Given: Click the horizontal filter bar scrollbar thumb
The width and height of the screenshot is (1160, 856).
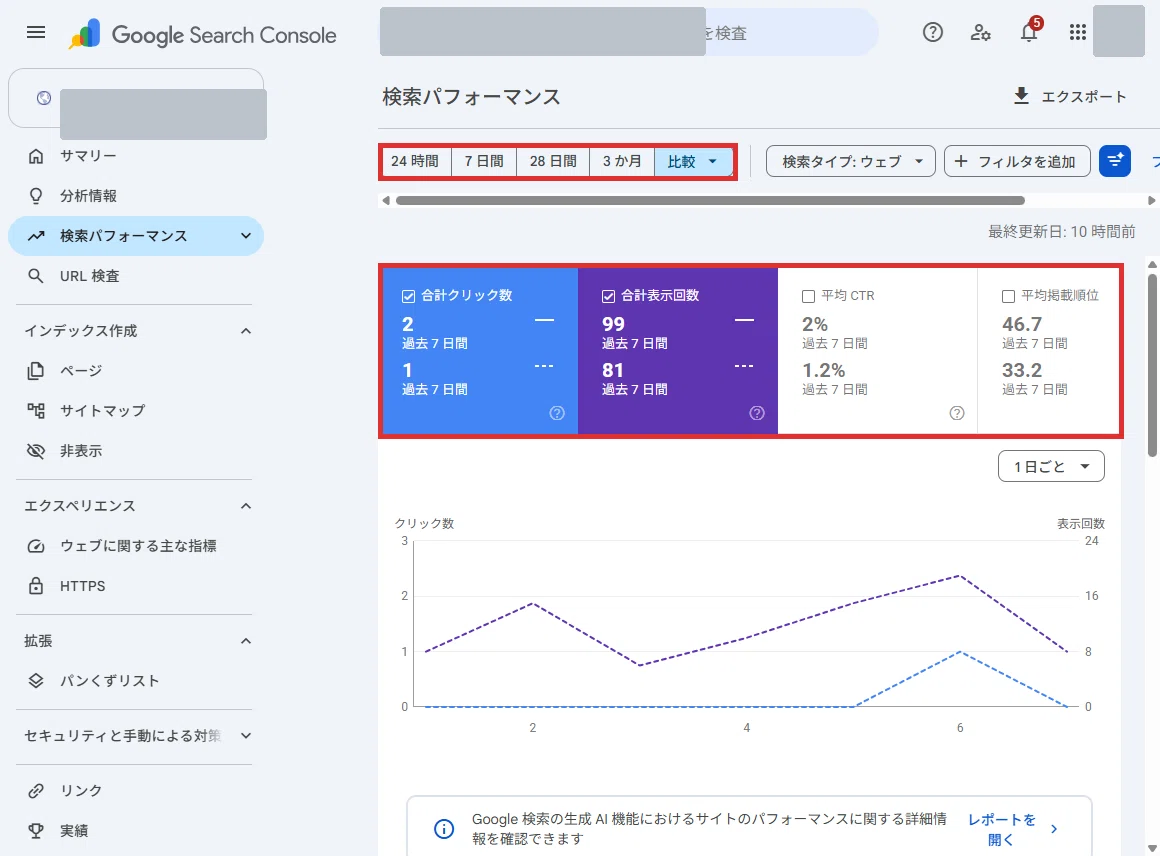Looking at the screenshot, I should pyautogui.click(x=710, y=200).
